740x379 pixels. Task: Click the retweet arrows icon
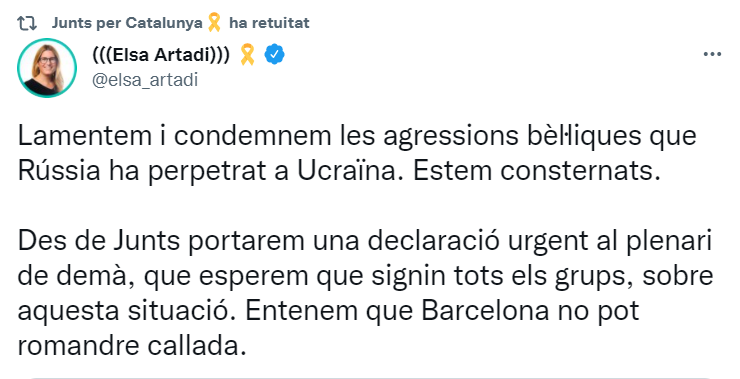tap(27, 23)
